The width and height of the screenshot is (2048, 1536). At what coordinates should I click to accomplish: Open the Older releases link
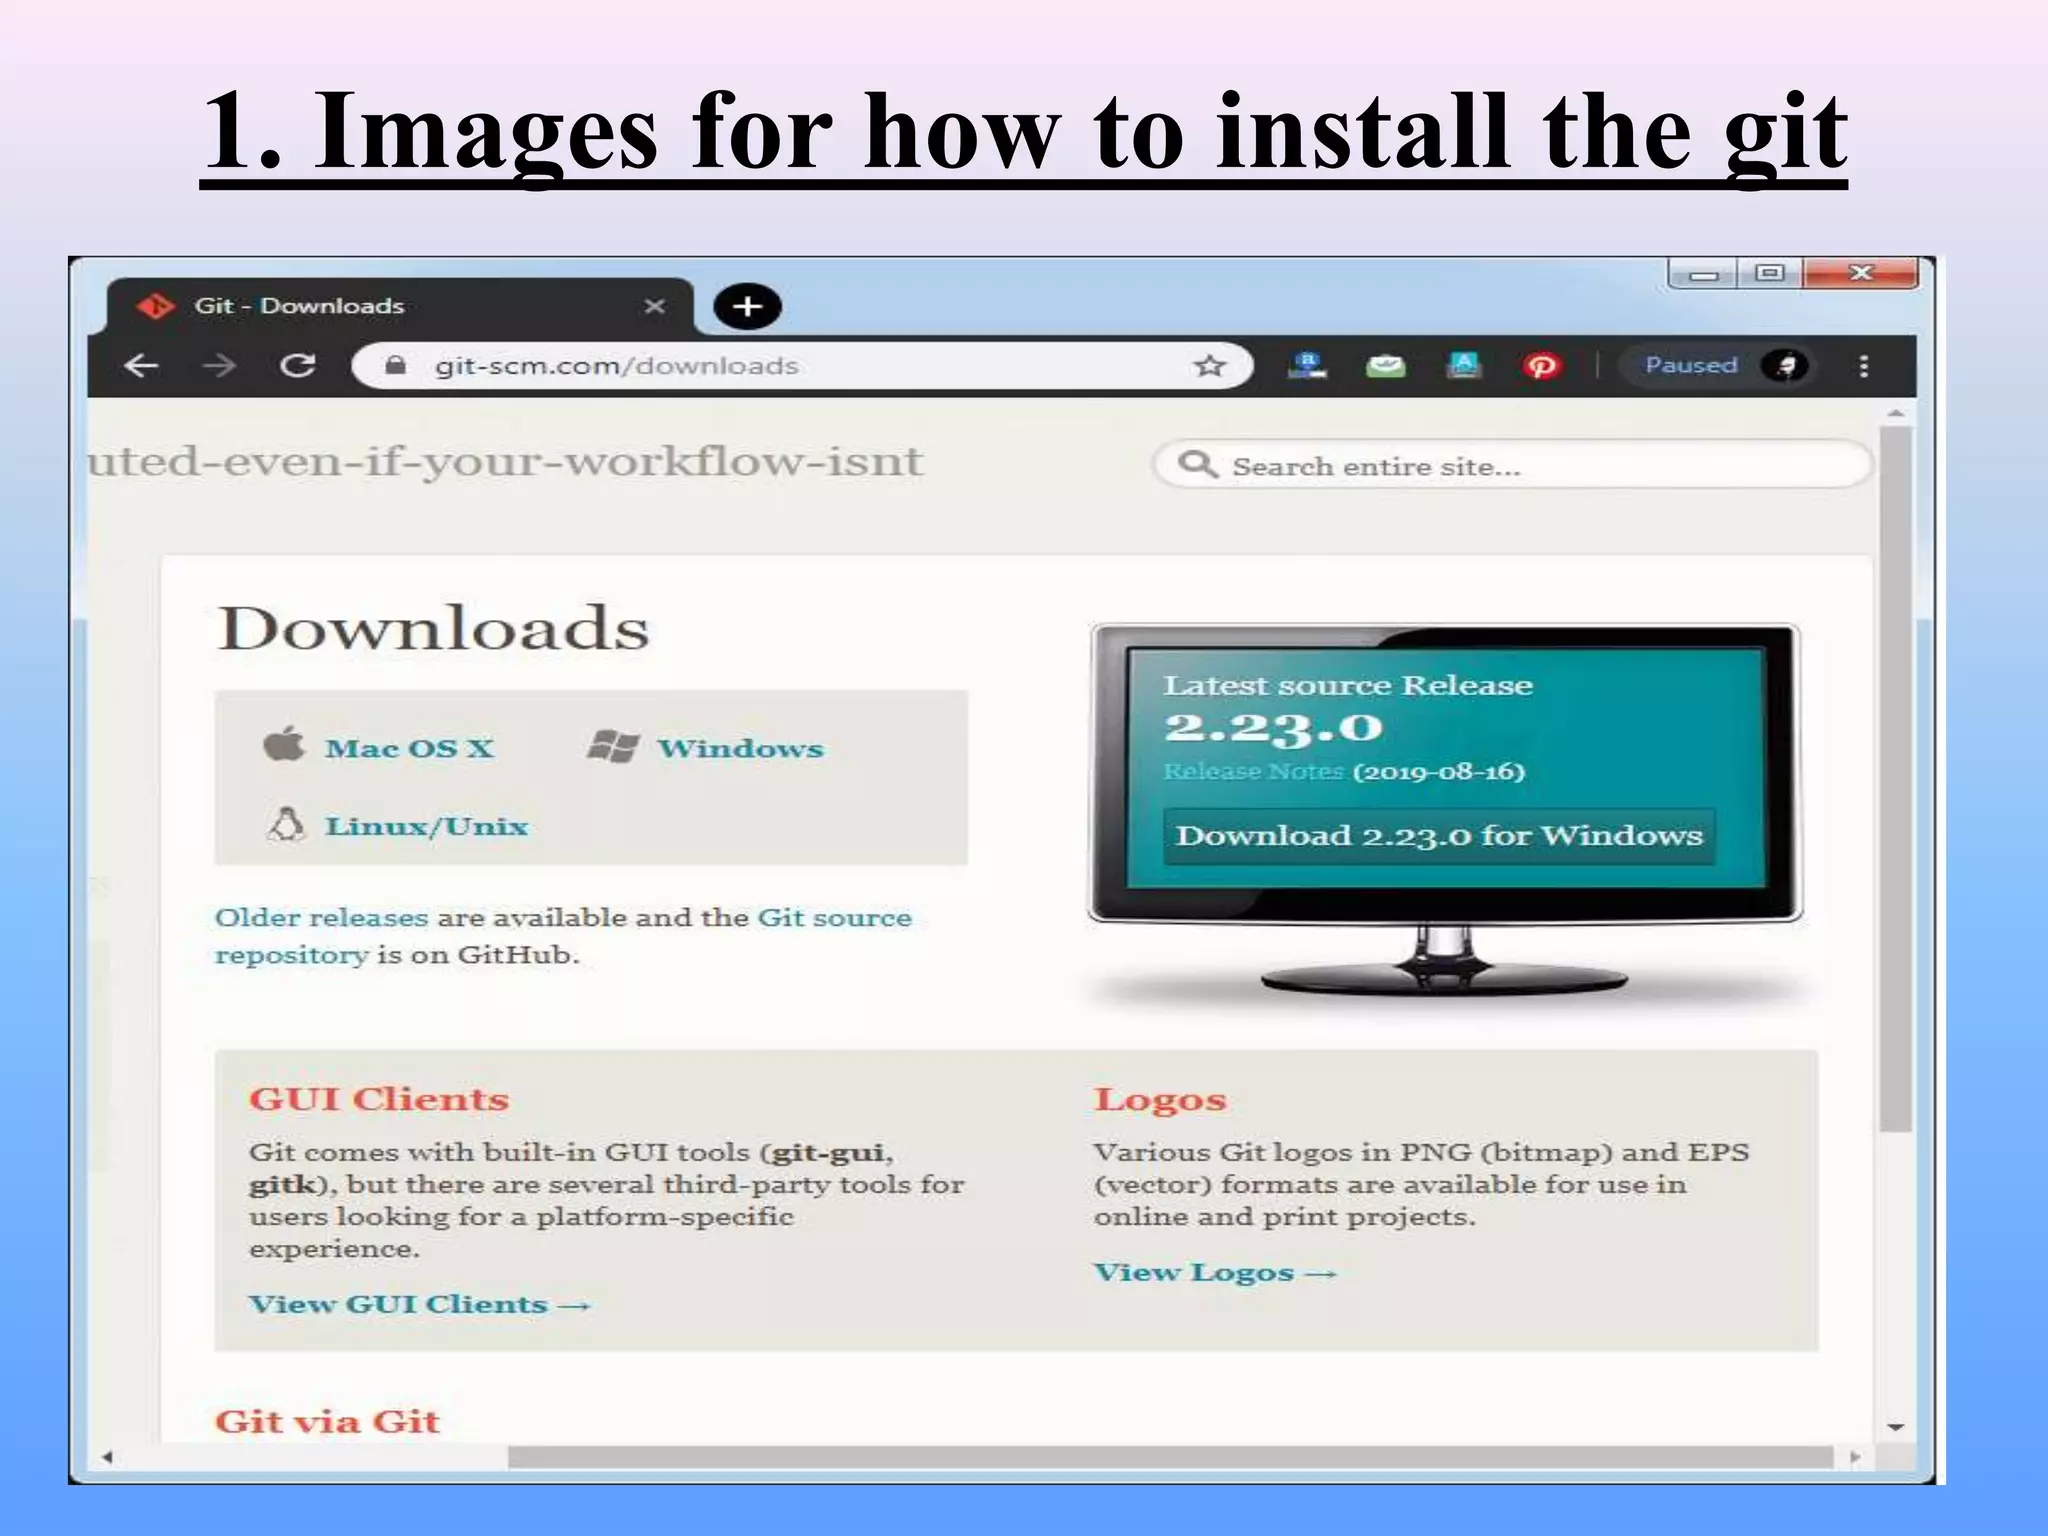pos(321,917)
